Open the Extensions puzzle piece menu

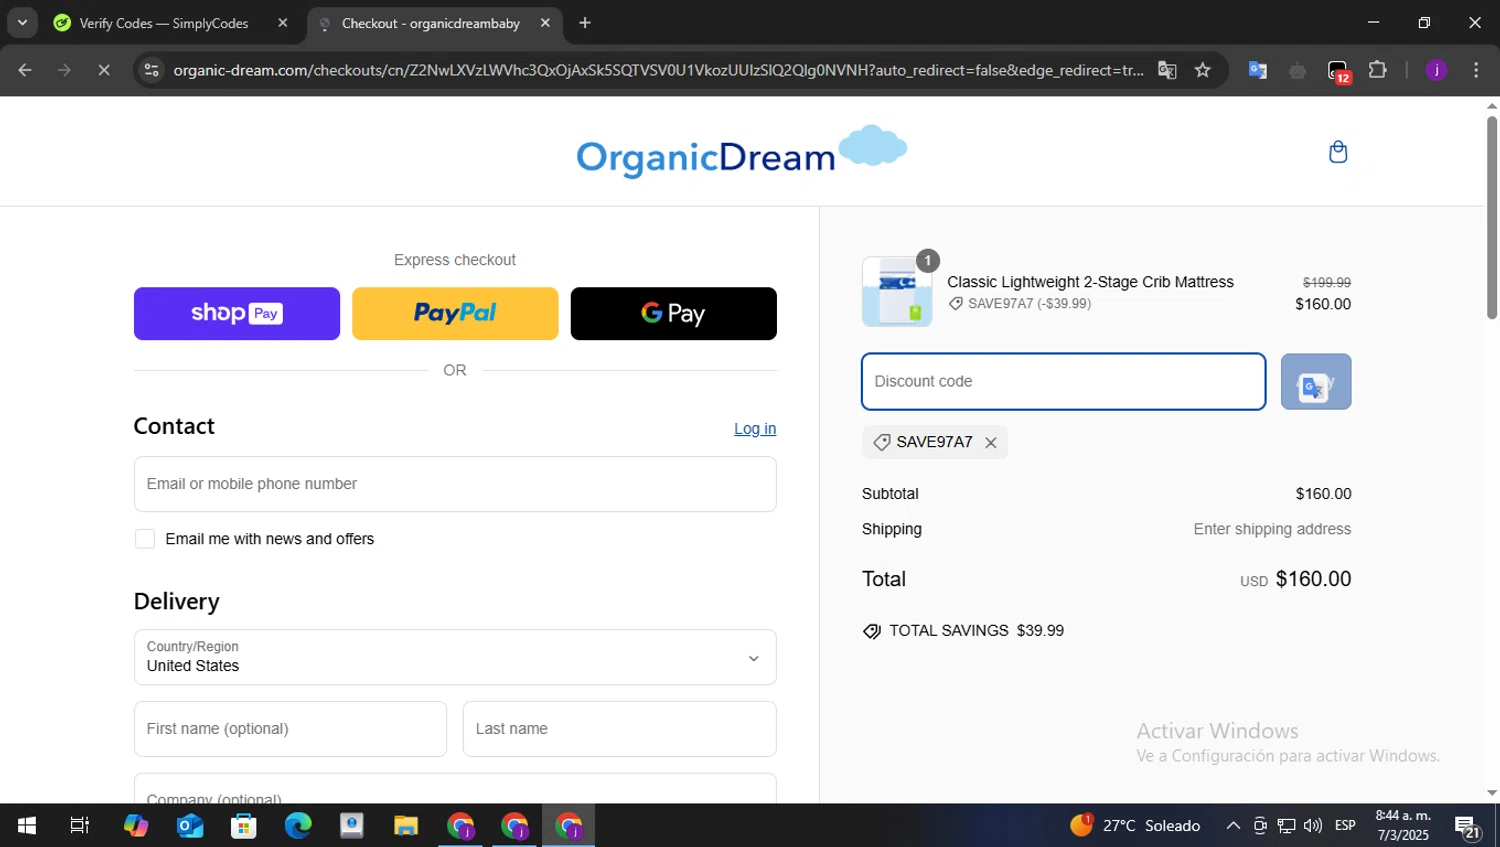pyautogui.click(x=1378, y=70)
